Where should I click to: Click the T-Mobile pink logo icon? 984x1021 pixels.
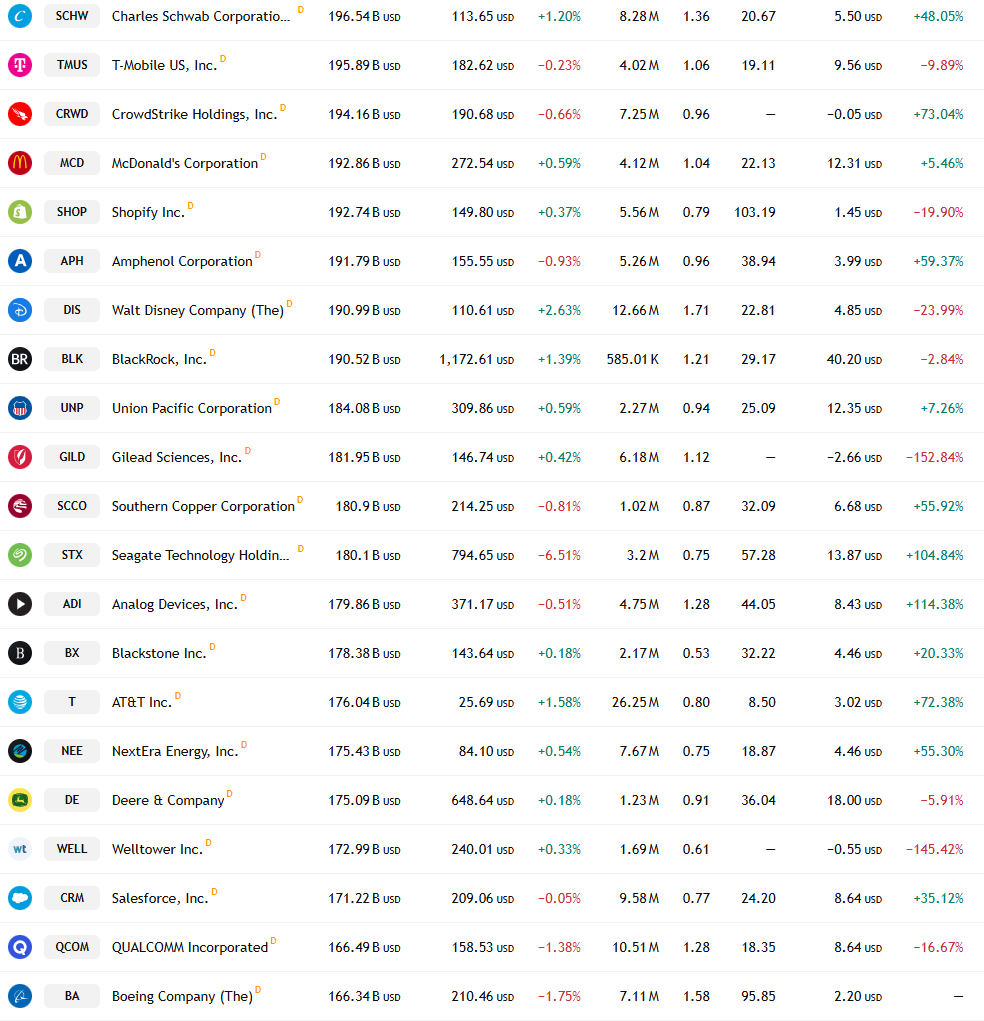(20, 65)
